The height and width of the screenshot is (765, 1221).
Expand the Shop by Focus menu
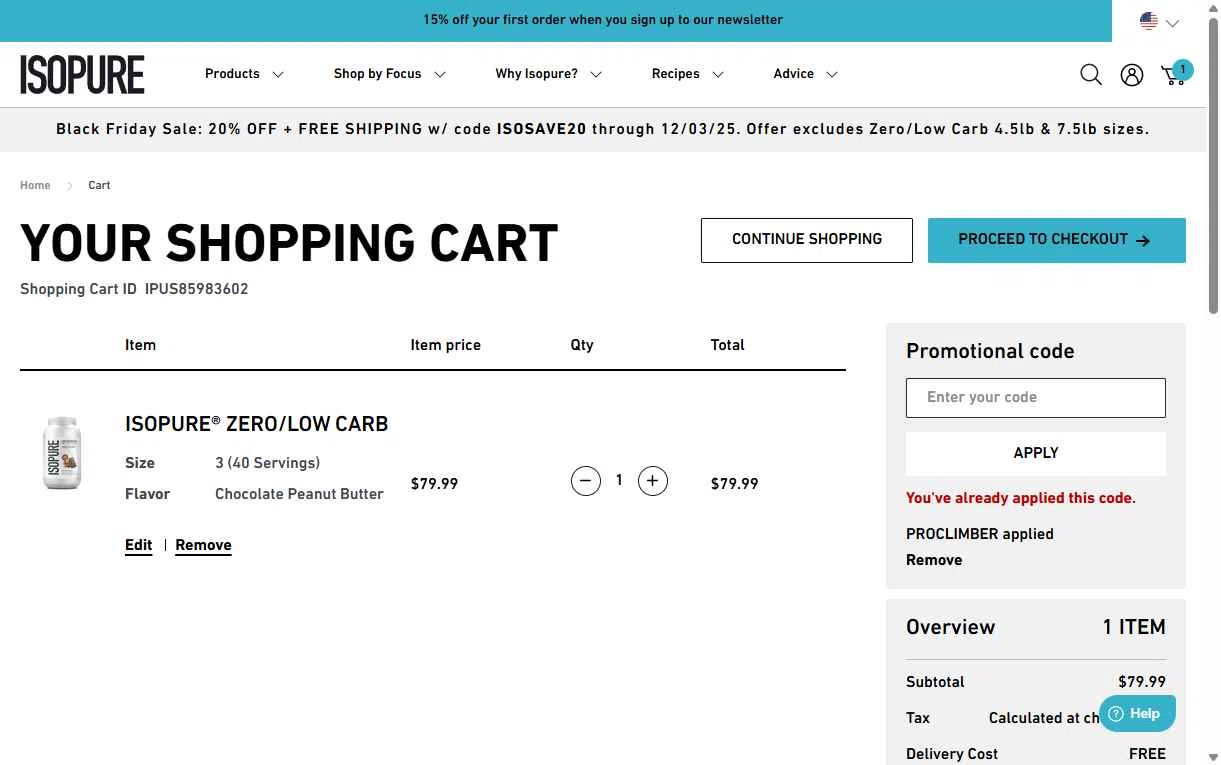(389, 74)
